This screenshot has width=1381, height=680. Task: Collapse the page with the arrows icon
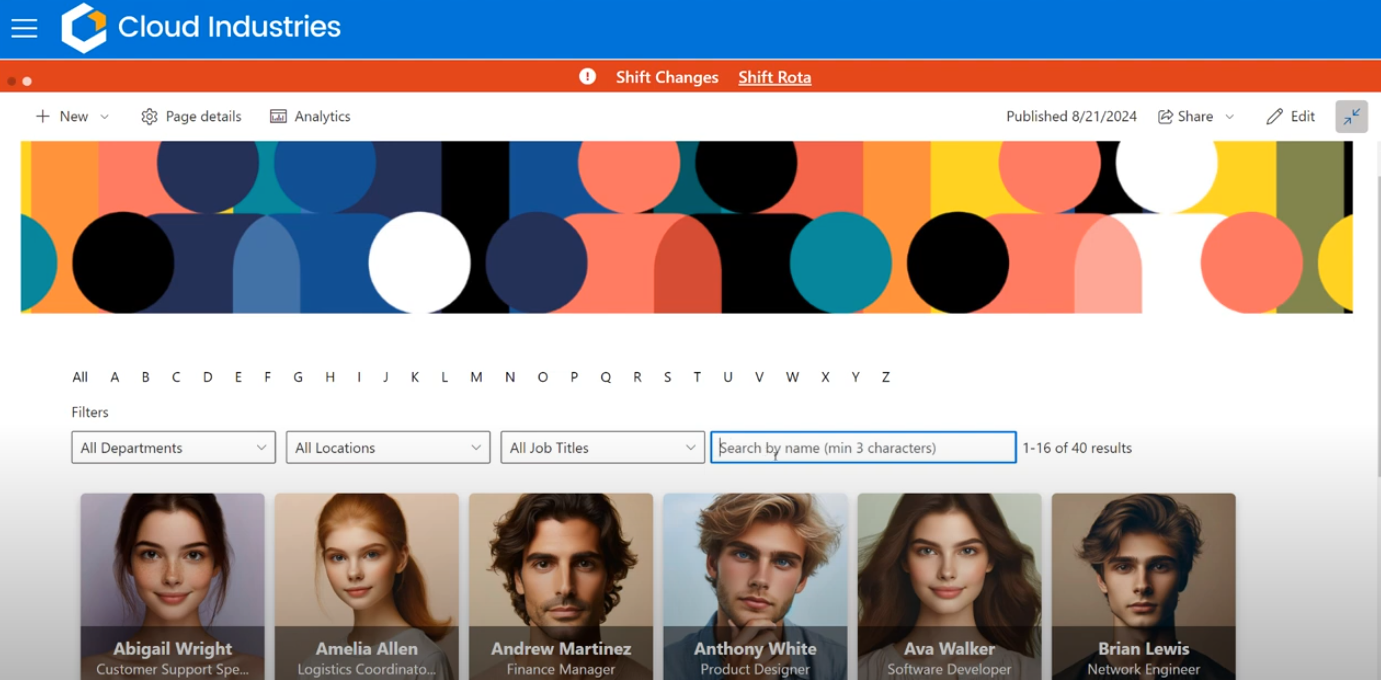pos(1351,116)
